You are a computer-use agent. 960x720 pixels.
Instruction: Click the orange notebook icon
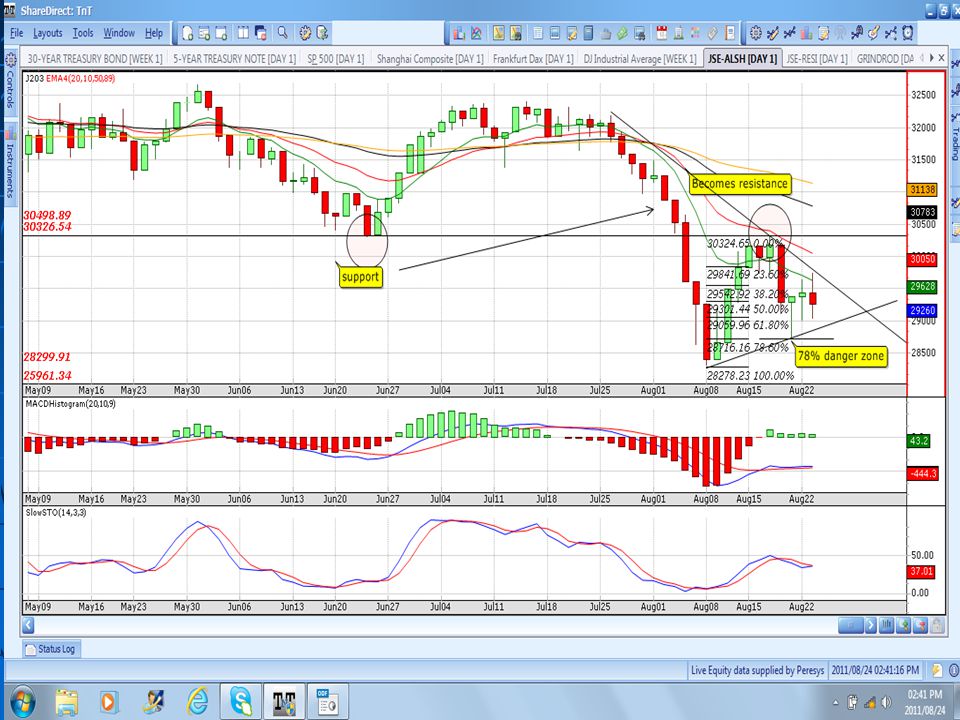730,33
